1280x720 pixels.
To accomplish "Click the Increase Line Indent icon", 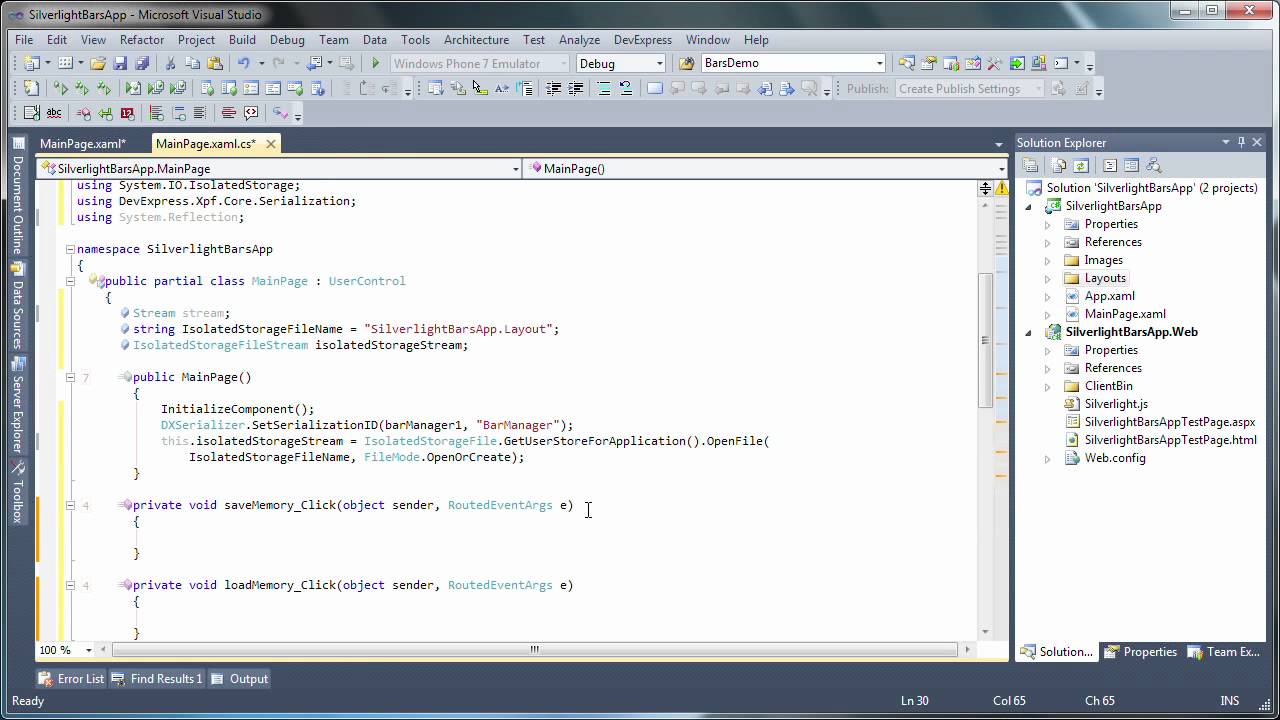I will tap(576, 88).
